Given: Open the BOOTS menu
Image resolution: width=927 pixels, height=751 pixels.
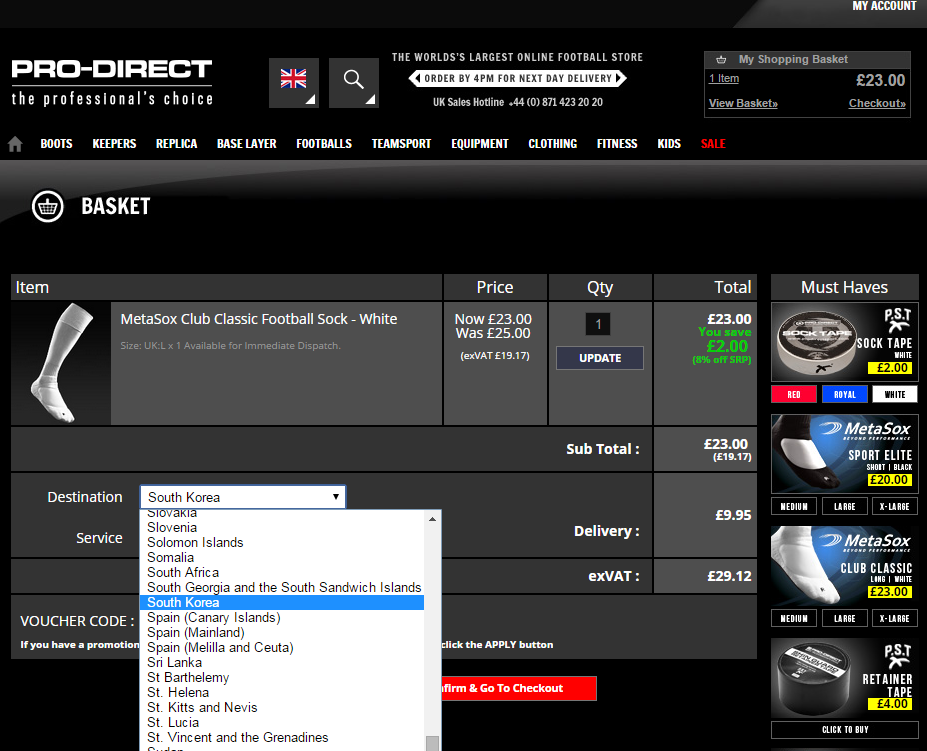Looking at the screenshot, I should point(56,144).
